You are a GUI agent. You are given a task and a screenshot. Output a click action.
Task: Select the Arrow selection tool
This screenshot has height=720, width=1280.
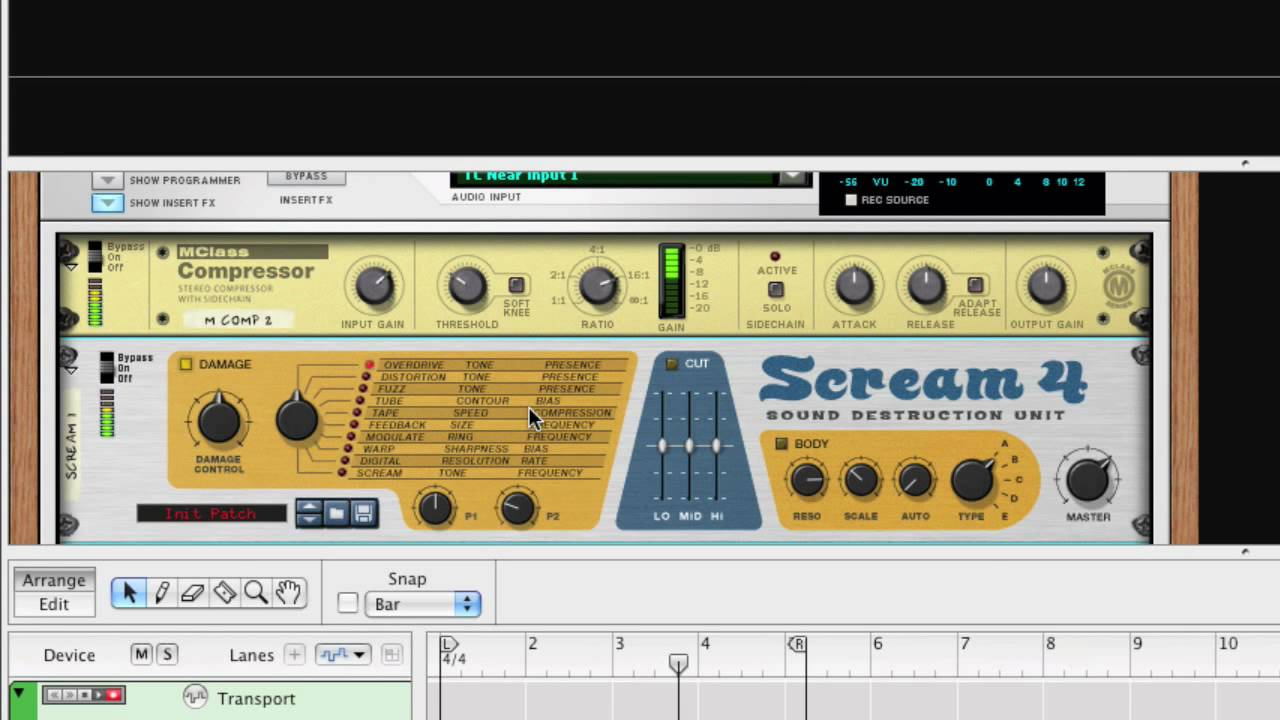[128, 593]
